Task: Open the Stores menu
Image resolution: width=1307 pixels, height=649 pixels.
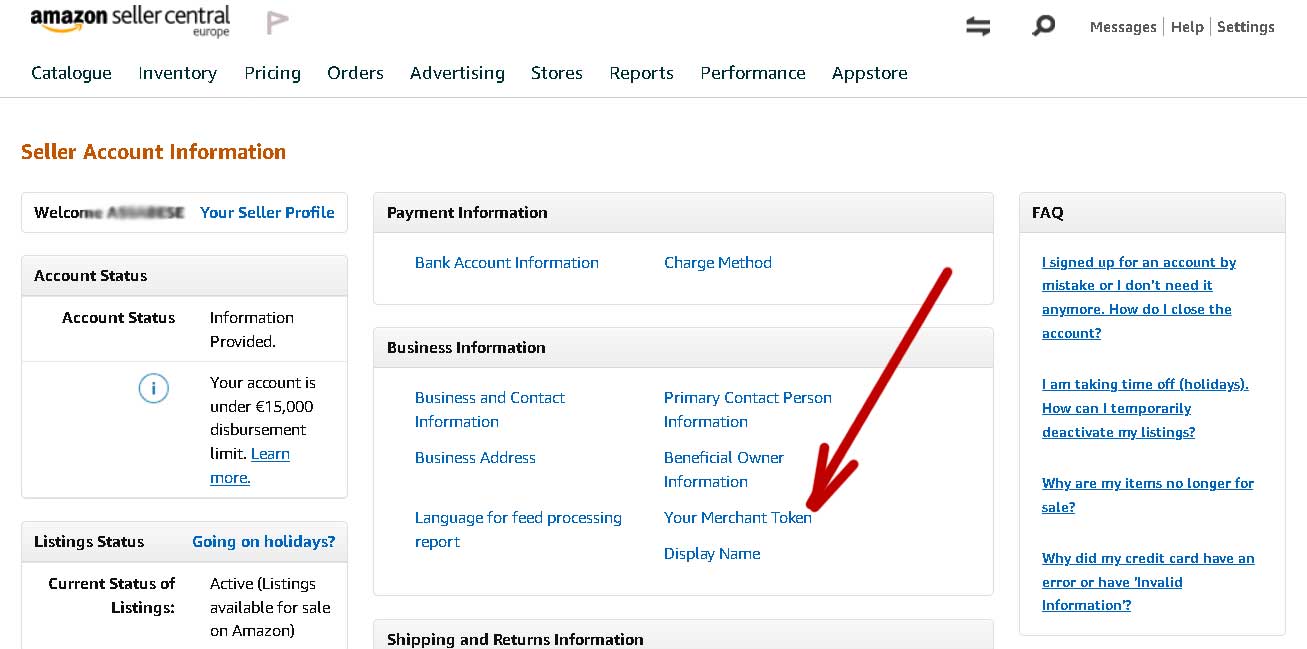Action: point(557,73)
